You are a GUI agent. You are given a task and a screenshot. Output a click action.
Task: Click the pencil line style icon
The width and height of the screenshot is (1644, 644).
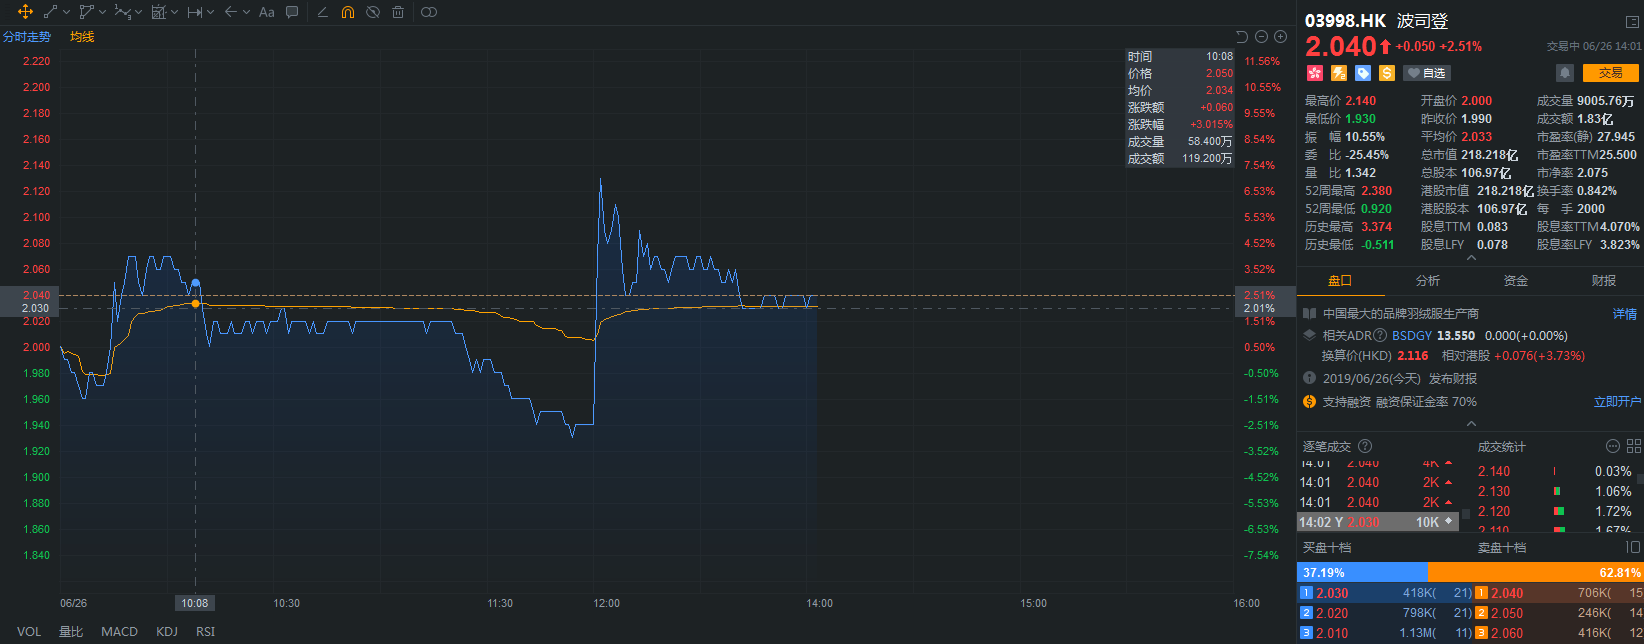[322, 12]
